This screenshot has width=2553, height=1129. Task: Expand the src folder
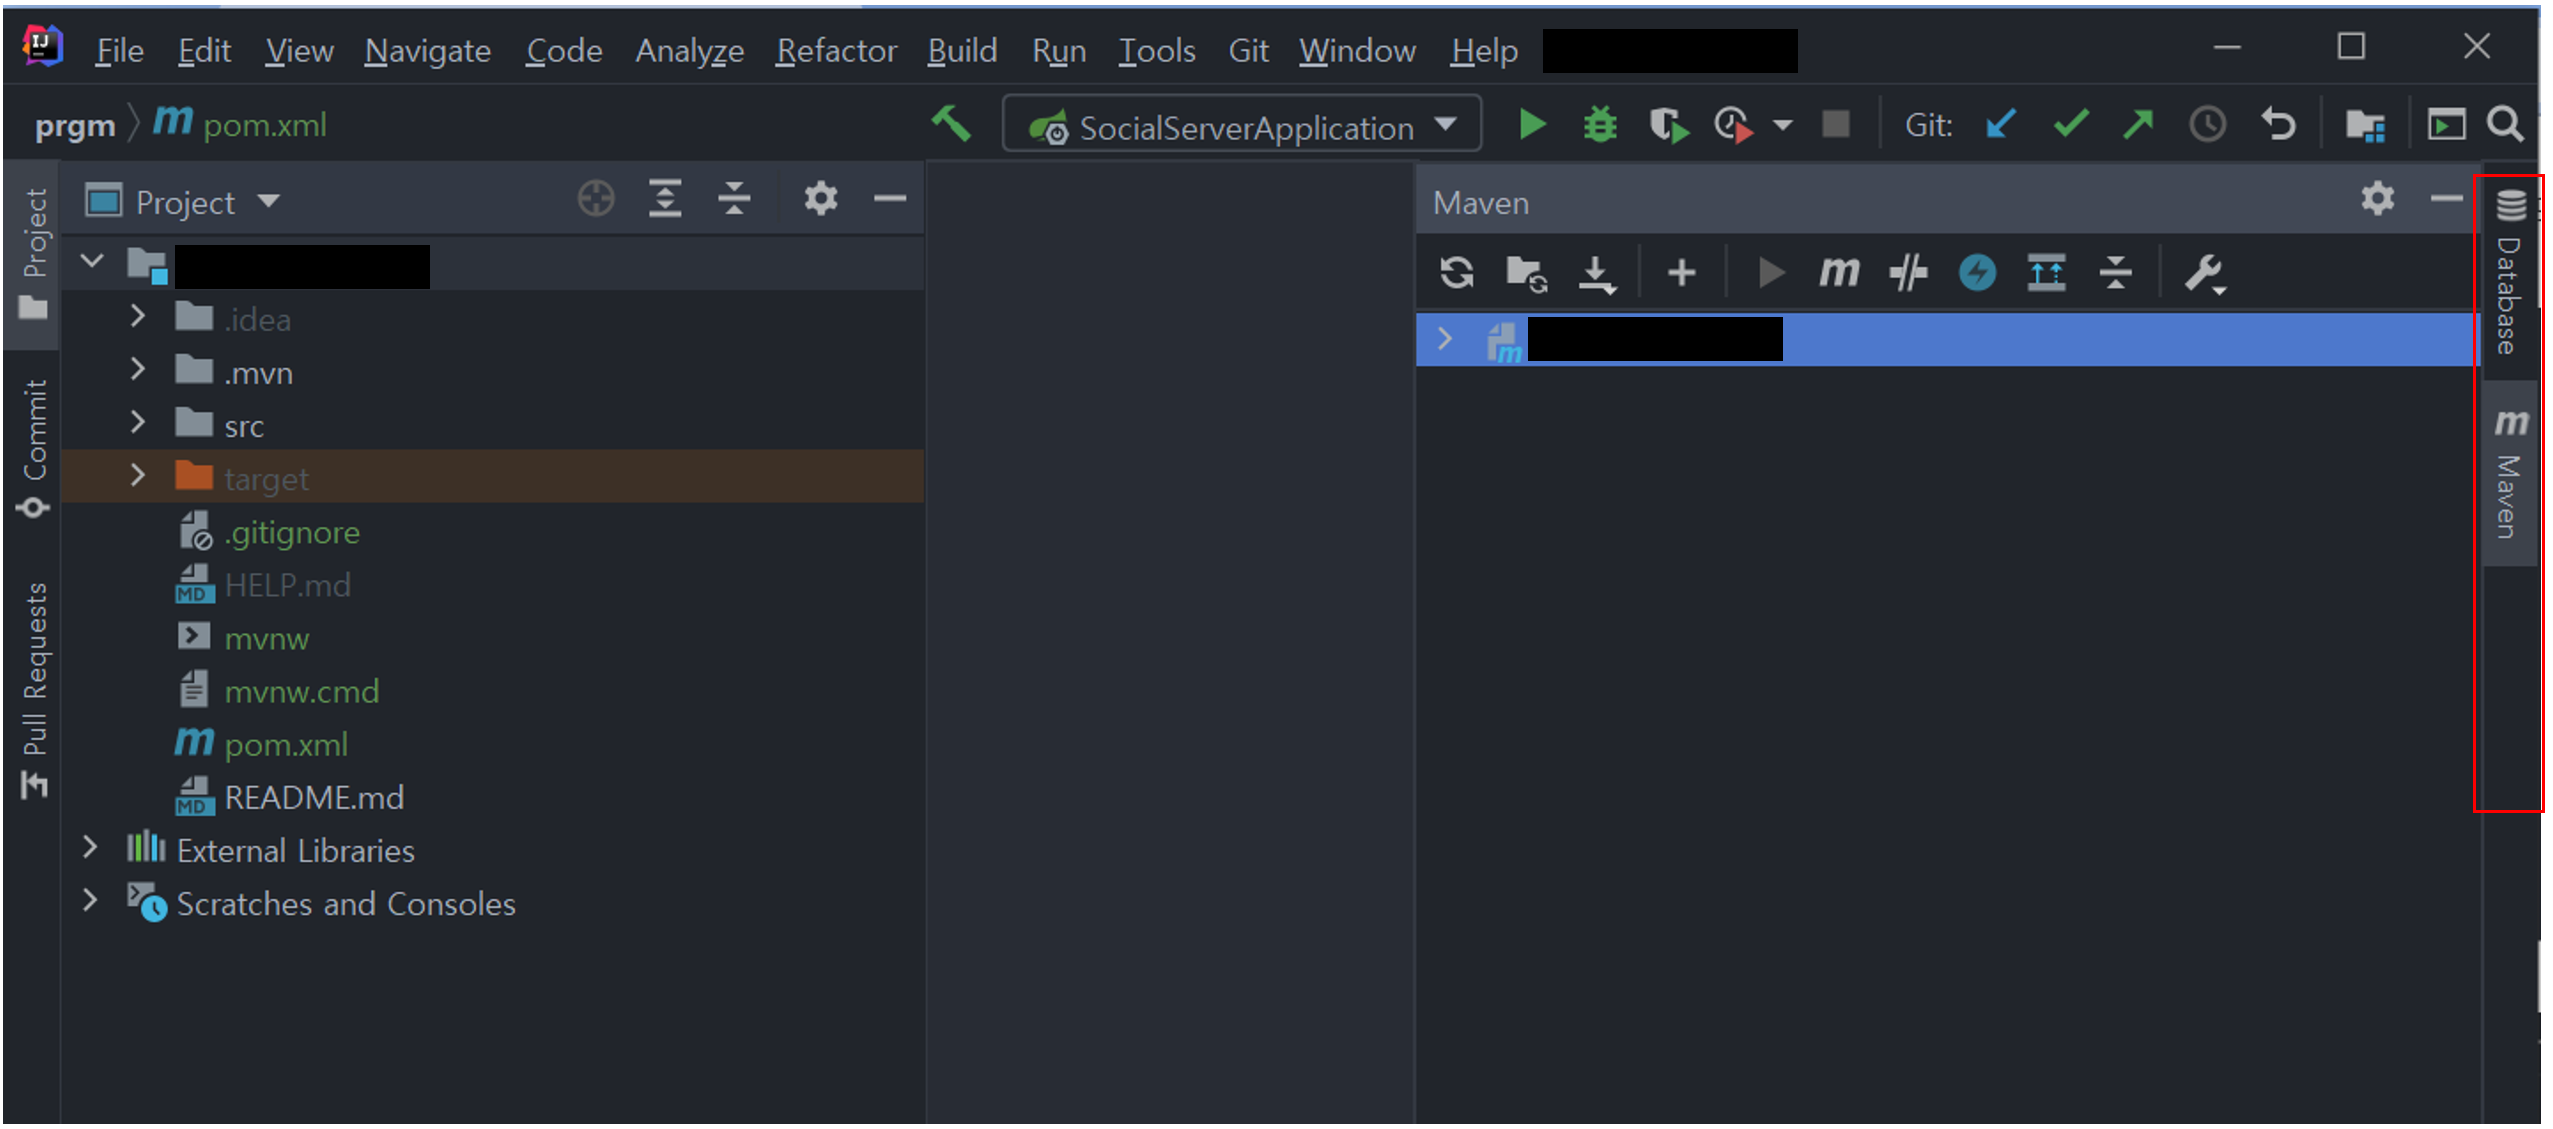(138, 424)
